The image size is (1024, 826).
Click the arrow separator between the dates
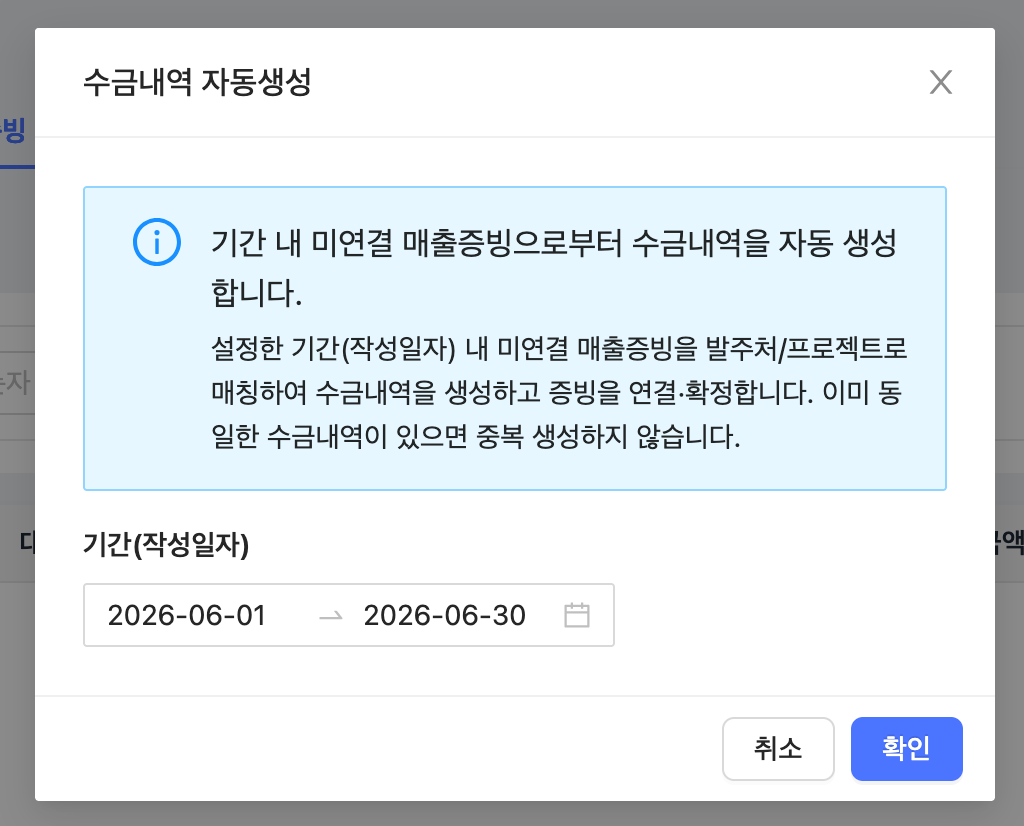coord(330,615)
